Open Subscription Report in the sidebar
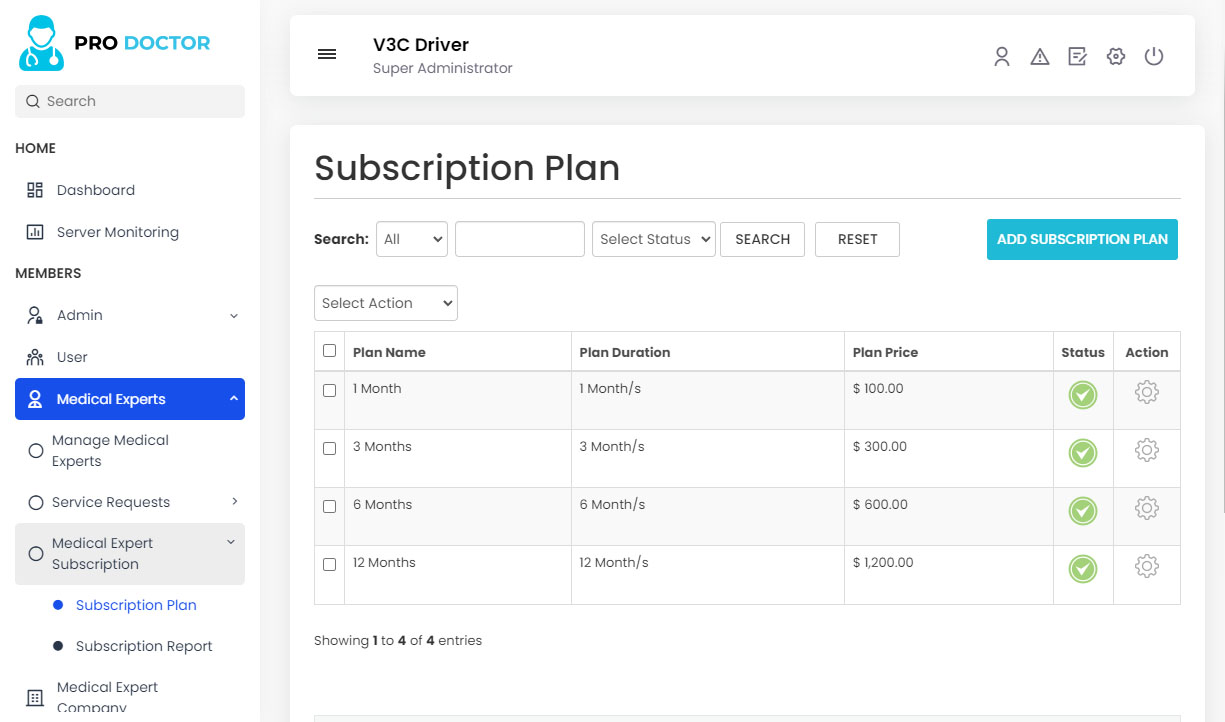Screen dimensions: 1225x722 (144, 646)
